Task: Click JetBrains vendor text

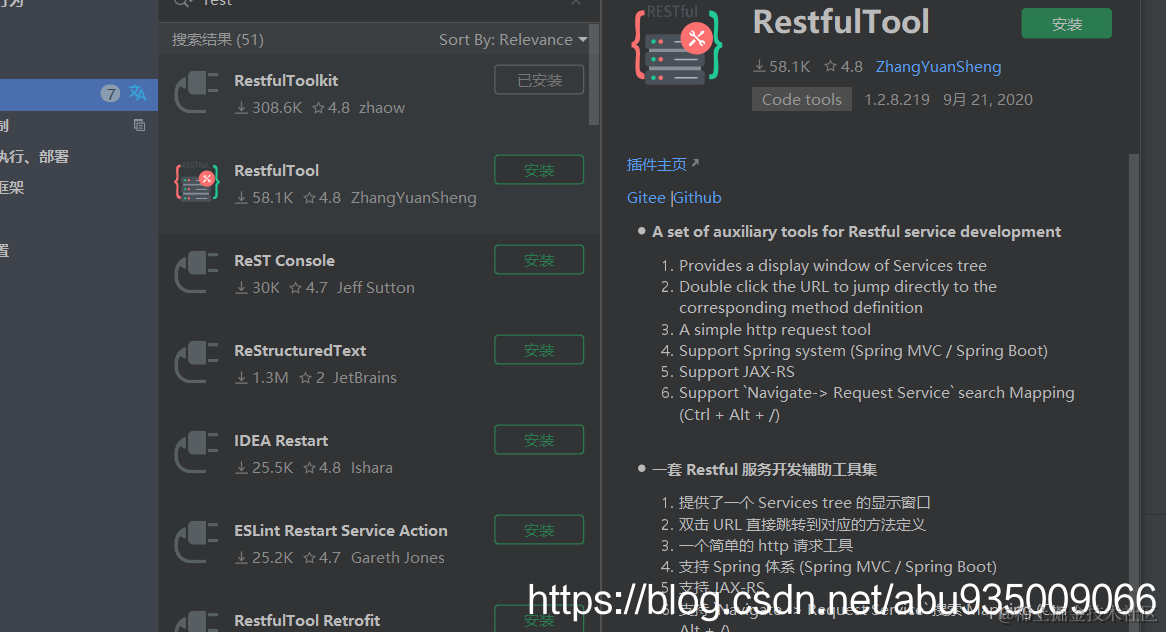Action: click(x=364, y=378)
